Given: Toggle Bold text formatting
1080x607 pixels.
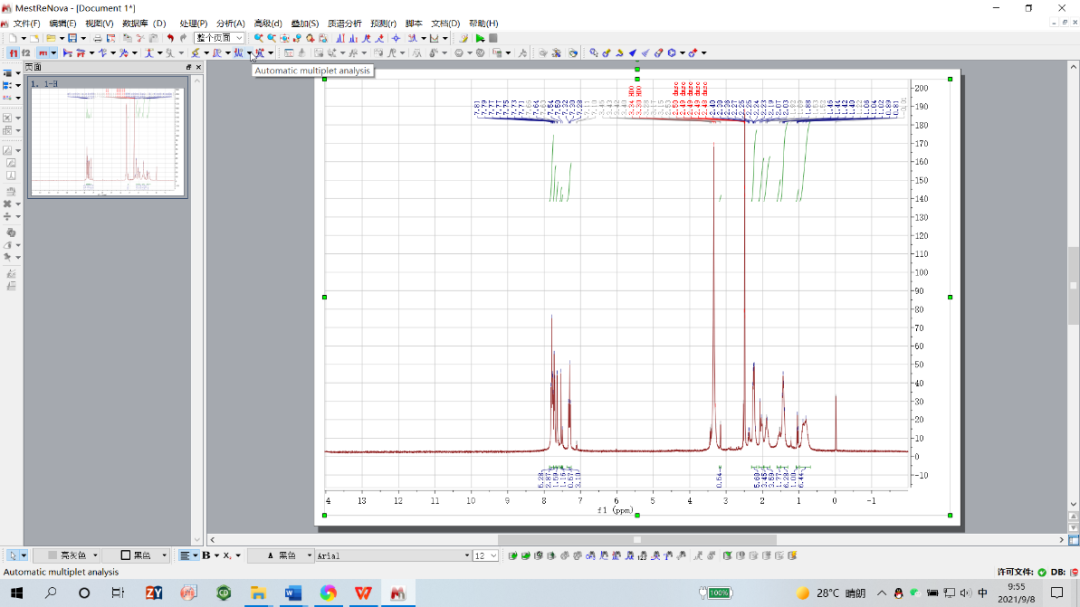Looking at the screenshot, I should tap(205, 555).
